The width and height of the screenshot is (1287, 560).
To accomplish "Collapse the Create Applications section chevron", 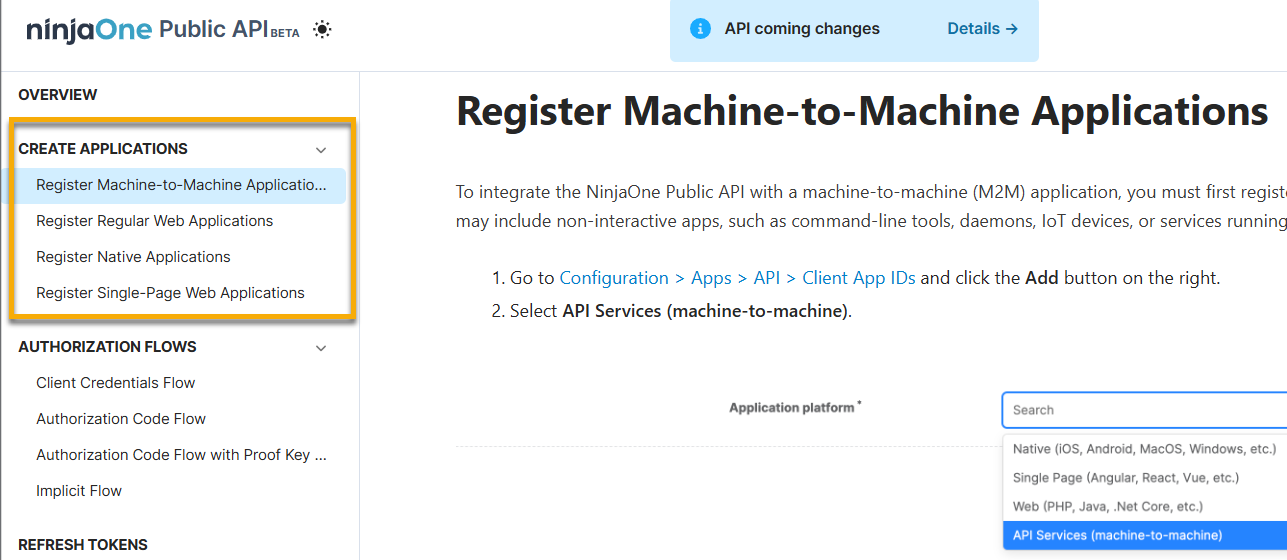I will click(x=321, y=150).
